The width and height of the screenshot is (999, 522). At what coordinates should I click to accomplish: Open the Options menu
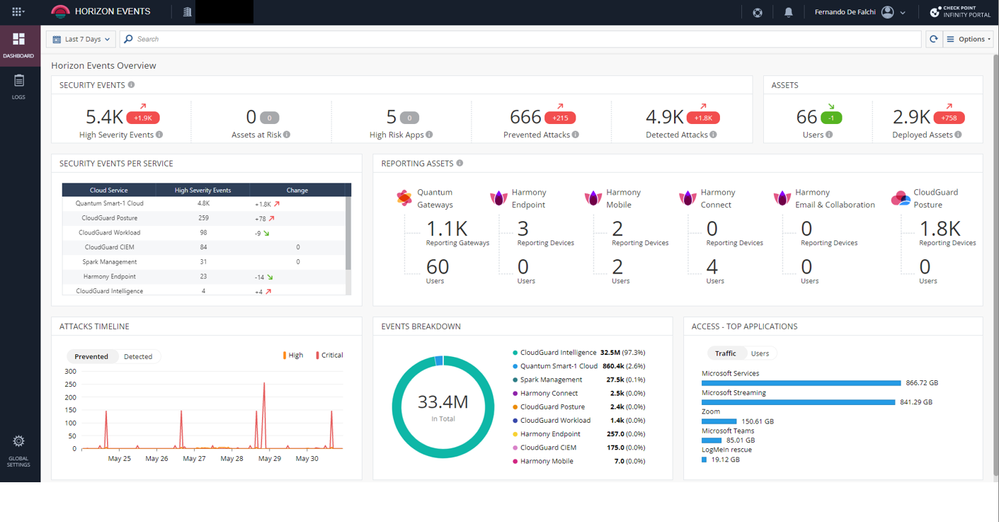click(x=969, y=39)
